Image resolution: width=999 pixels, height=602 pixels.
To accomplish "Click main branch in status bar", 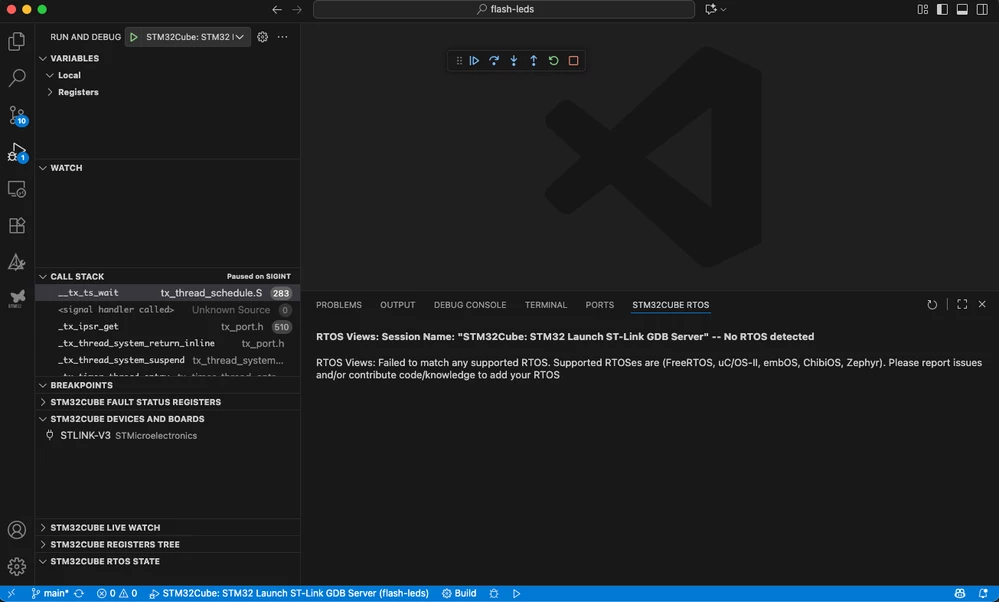I will (50, 593).
